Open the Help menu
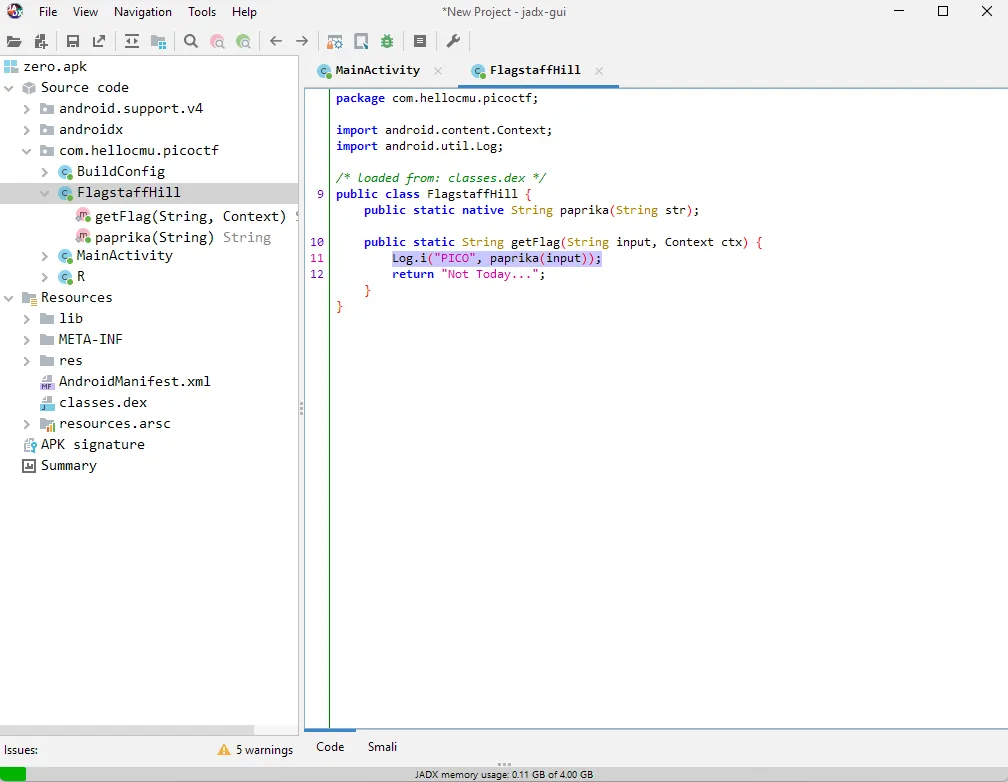 tap(244, 12)
